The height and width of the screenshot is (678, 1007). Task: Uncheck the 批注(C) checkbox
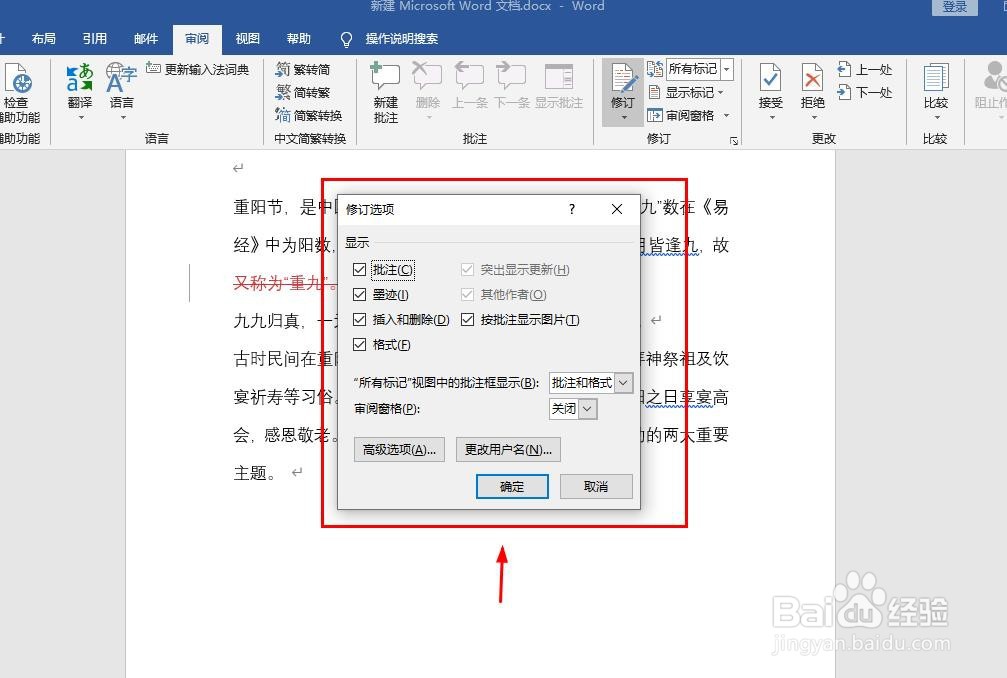[359, 269]
